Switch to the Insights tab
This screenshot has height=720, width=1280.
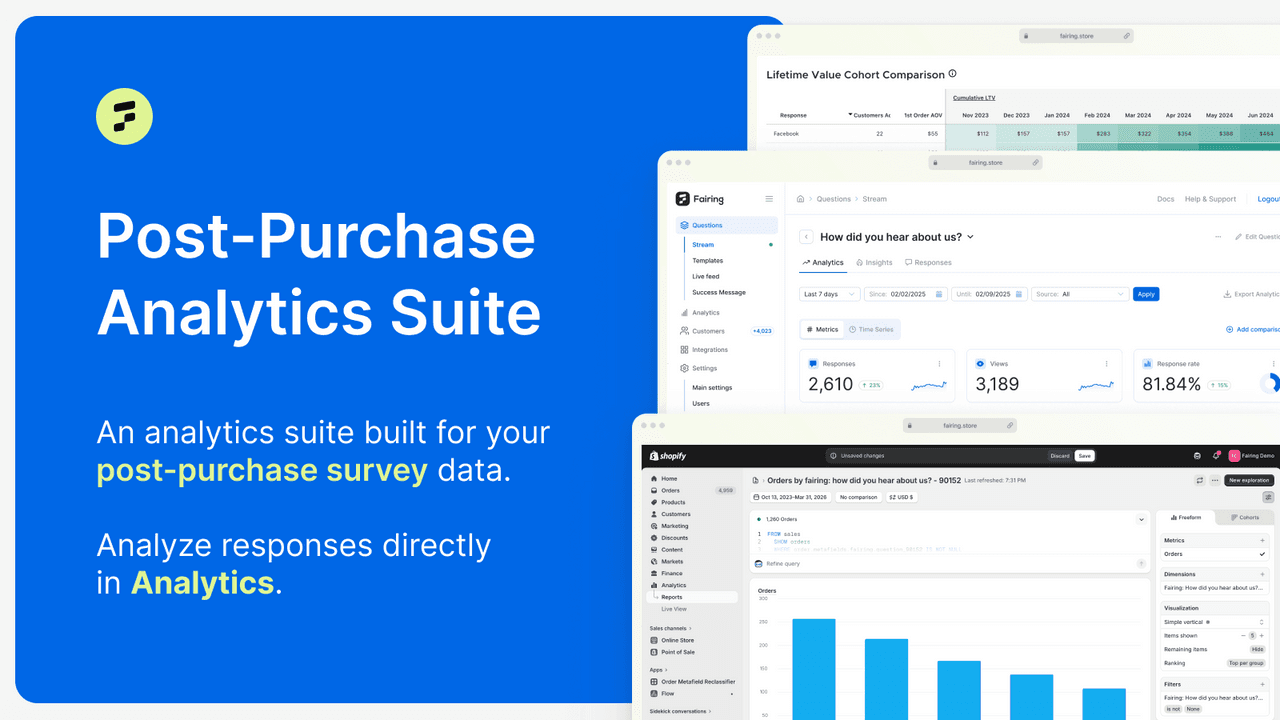[875, 262]
